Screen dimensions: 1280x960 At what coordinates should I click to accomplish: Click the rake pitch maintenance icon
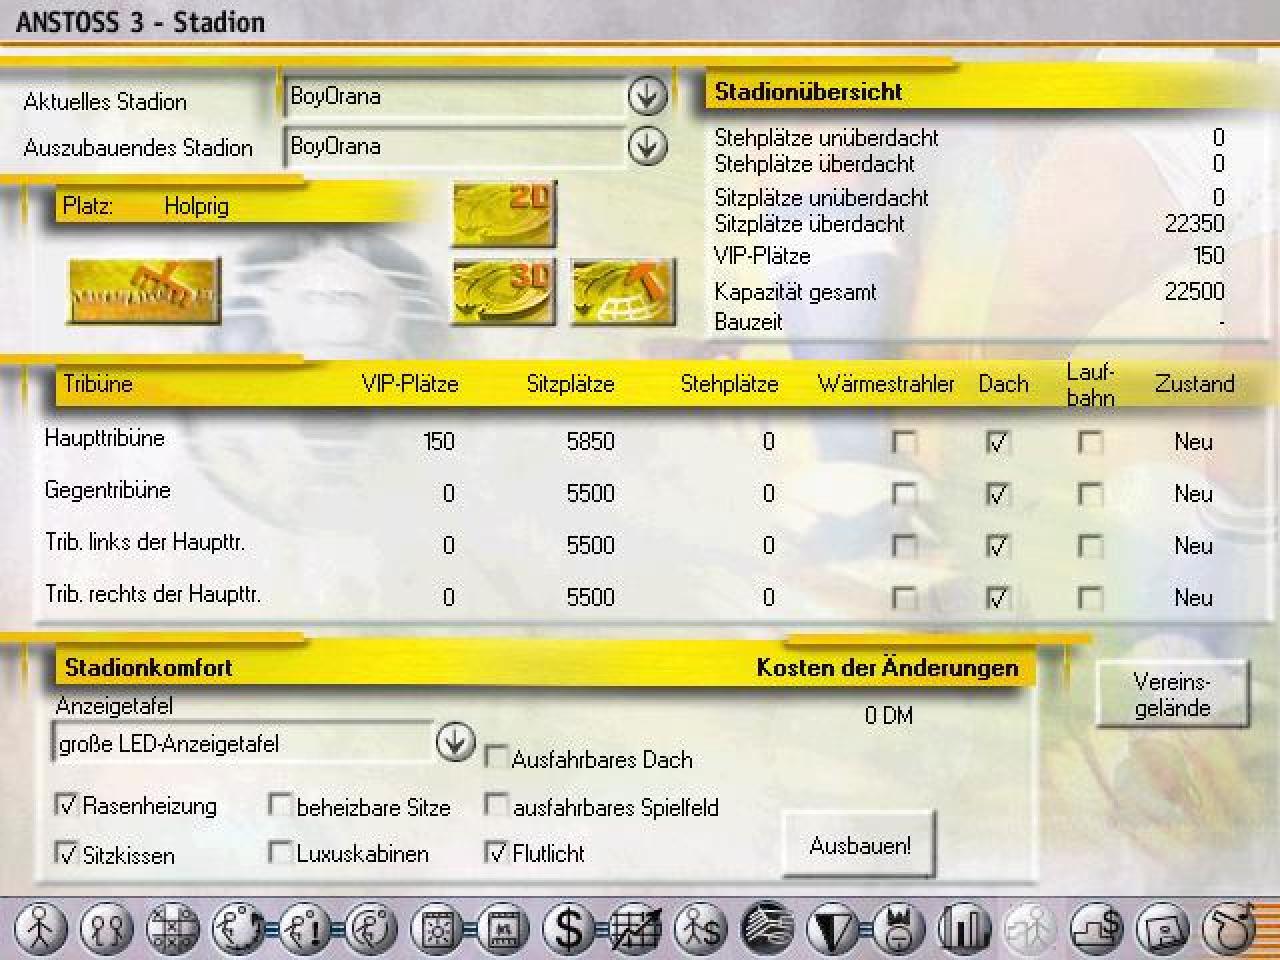pyautogui.click(x=144, y=291)
